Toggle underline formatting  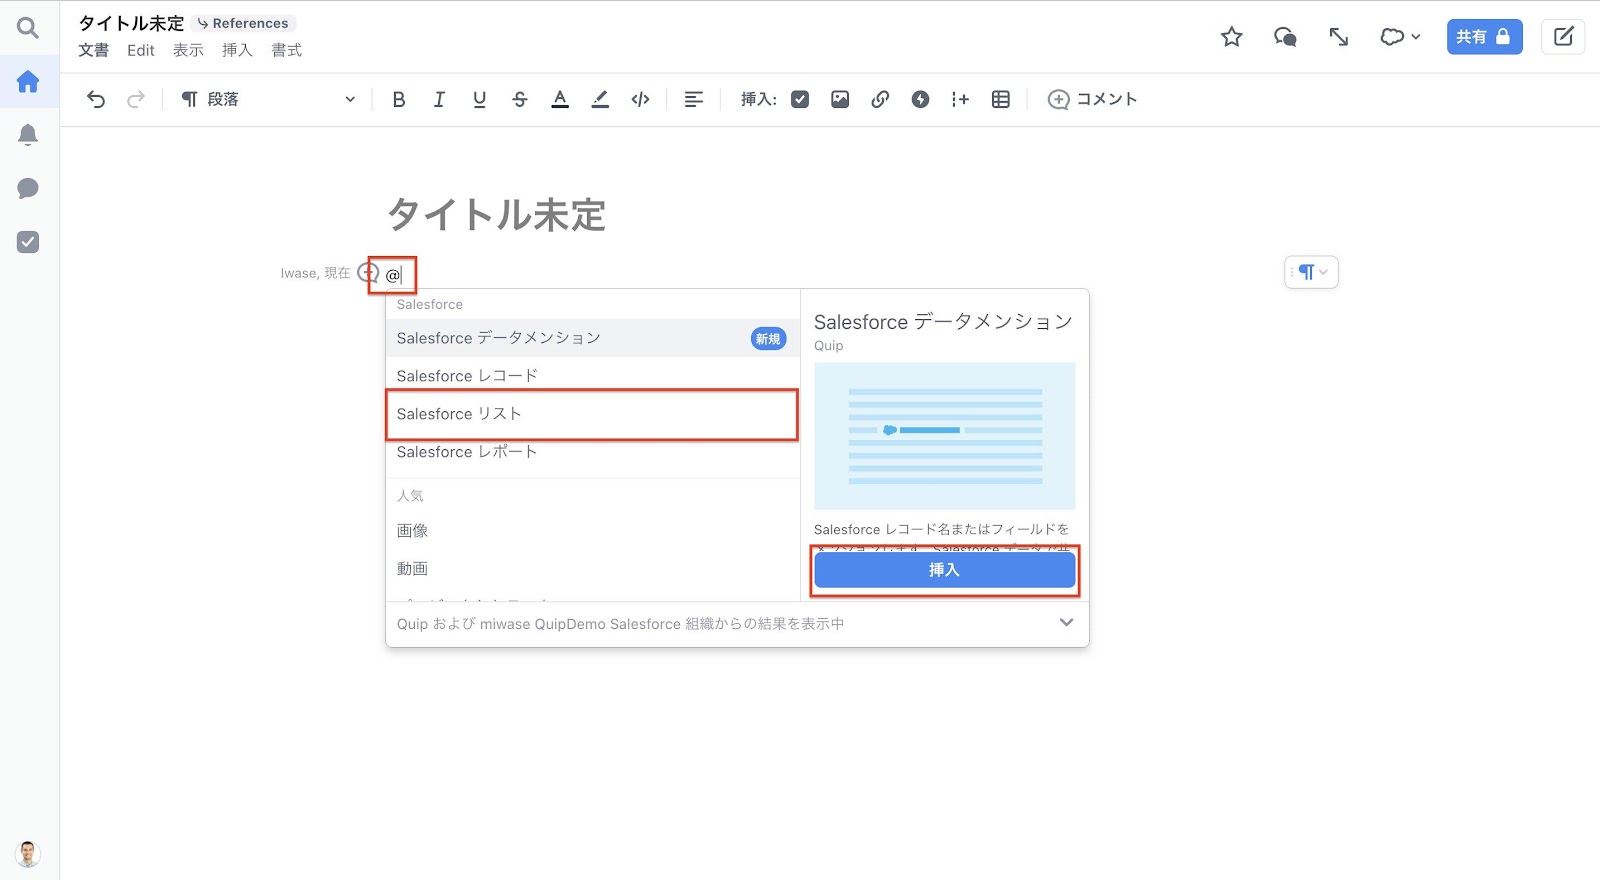pyautogui.click(x=480, y=99)
